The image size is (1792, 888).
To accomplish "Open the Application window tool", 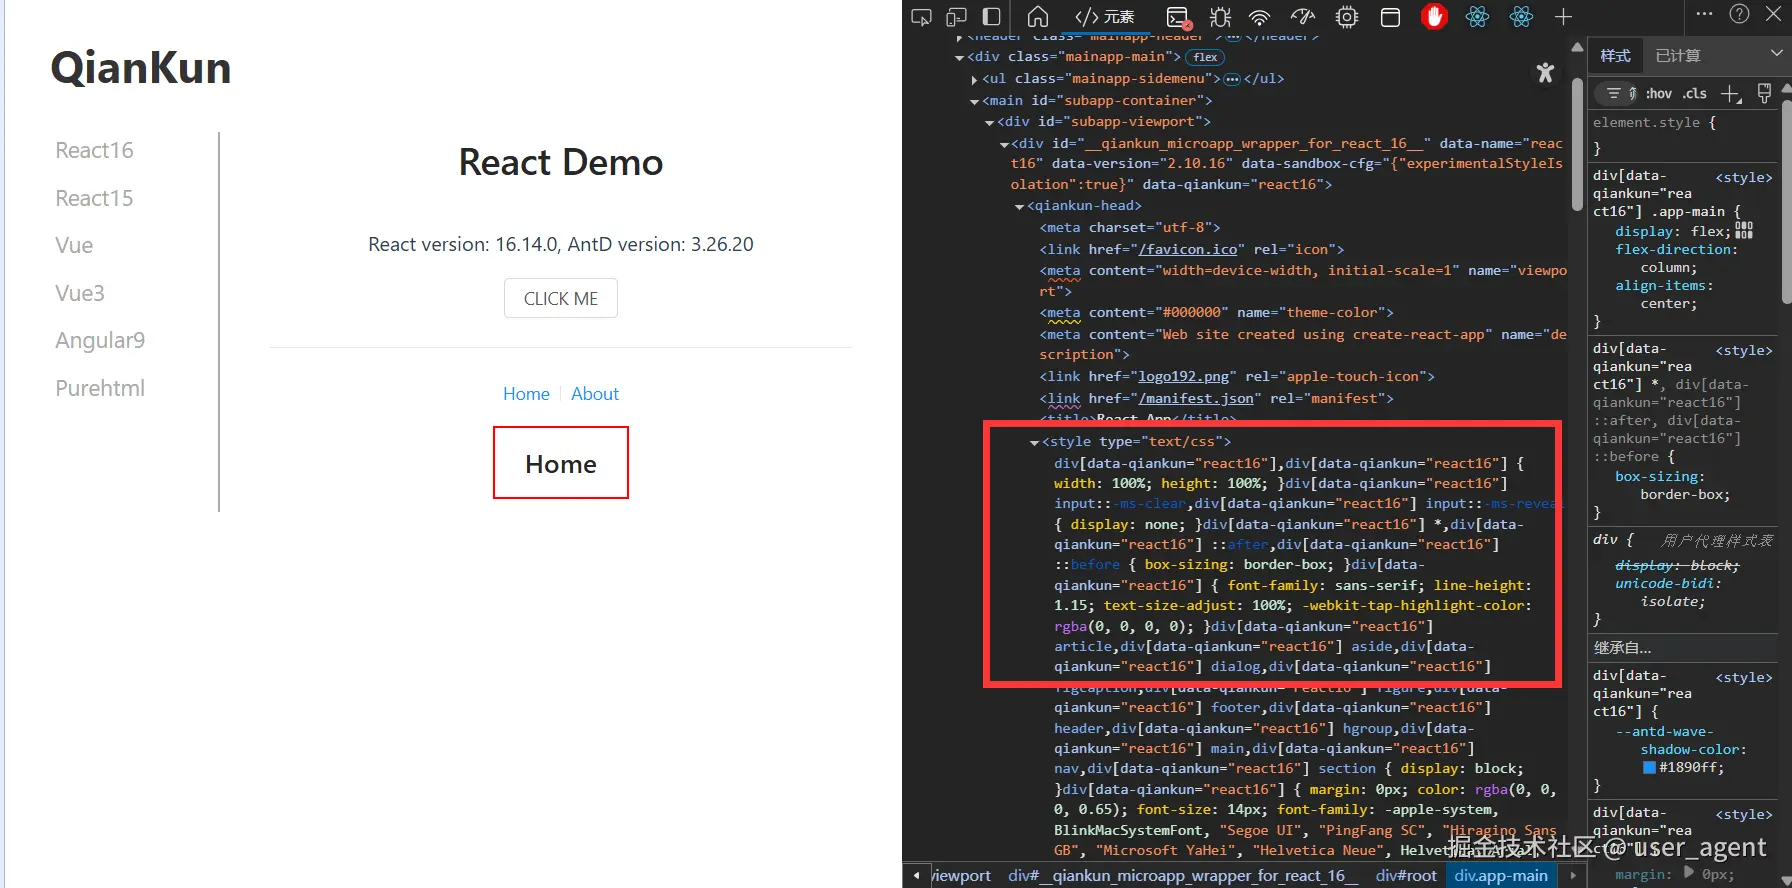I will pyautogui.click(x=1390, y=17).
